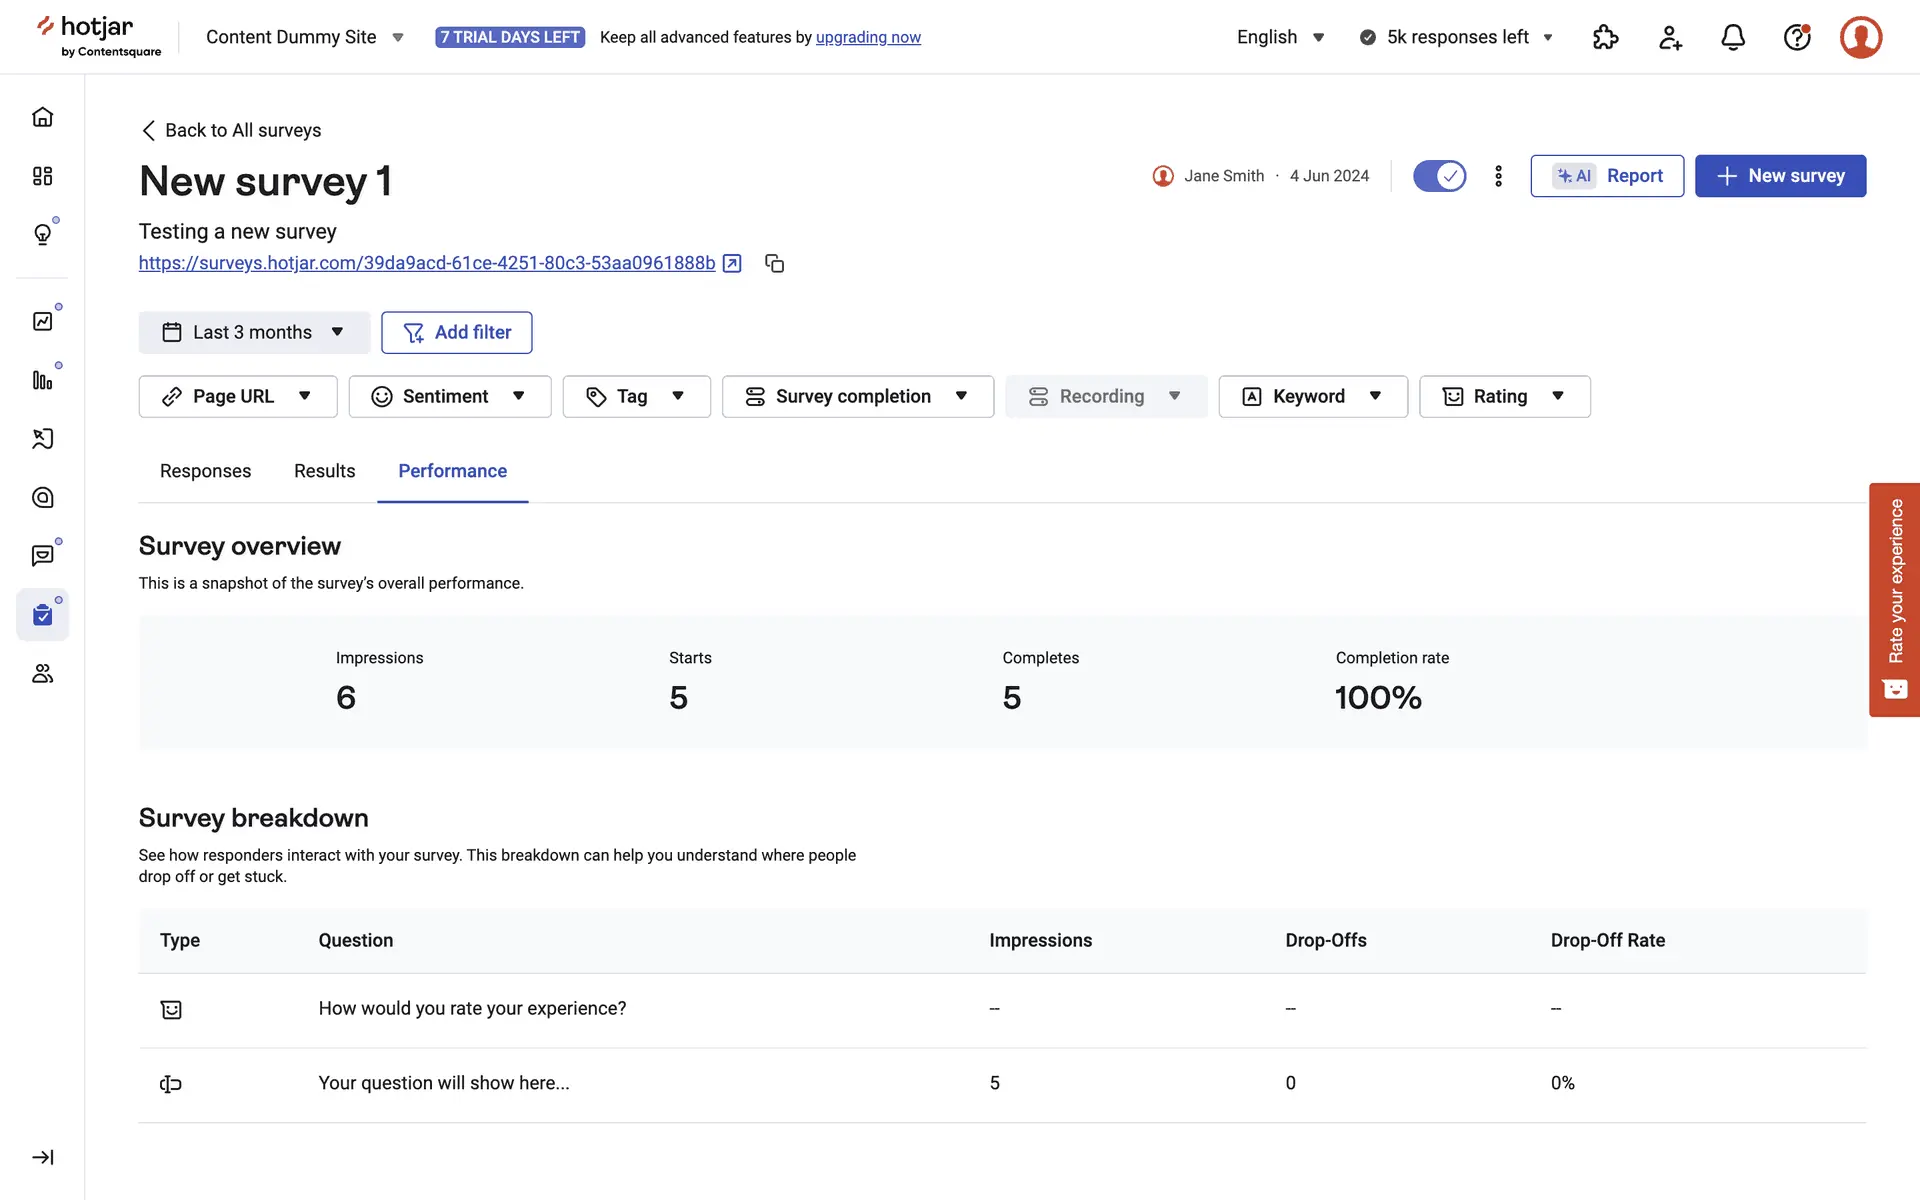Switch to the Responses tab
This screenshot has height=1200, width=1920.
pyautogui.click(x=205, y=471)
